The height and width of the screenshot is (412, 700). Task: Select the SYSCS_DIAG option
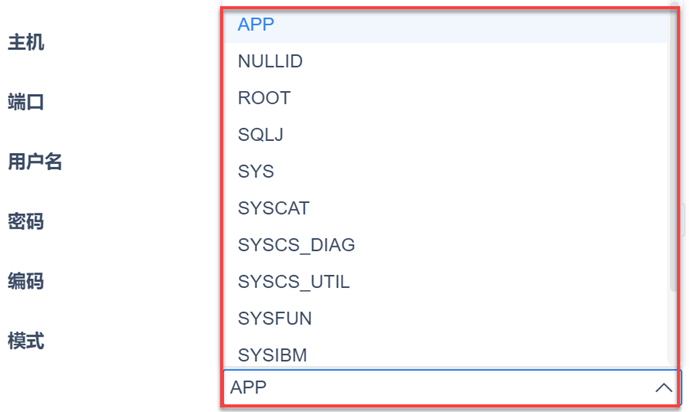(x=296, y=245)
